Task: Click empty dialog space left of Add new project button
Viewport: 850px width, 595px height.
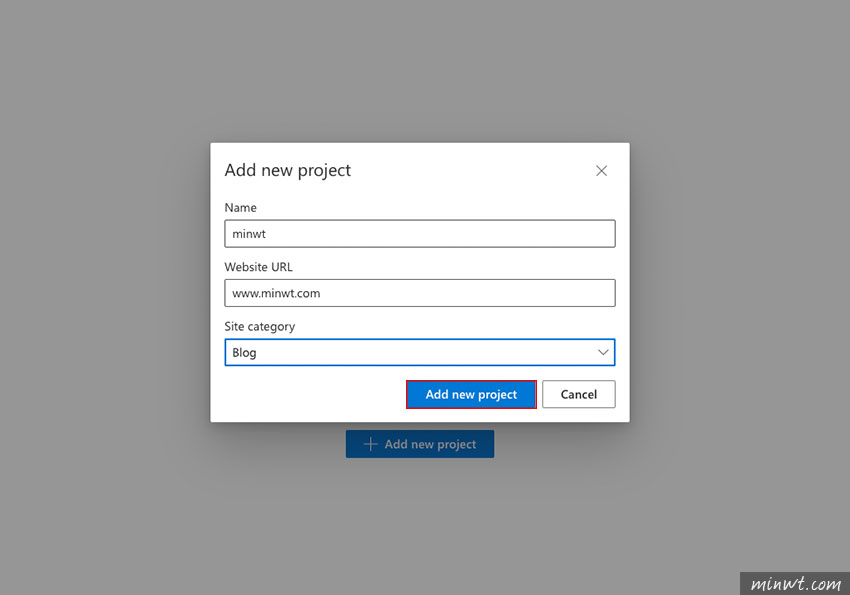Action: coord(314,394)
